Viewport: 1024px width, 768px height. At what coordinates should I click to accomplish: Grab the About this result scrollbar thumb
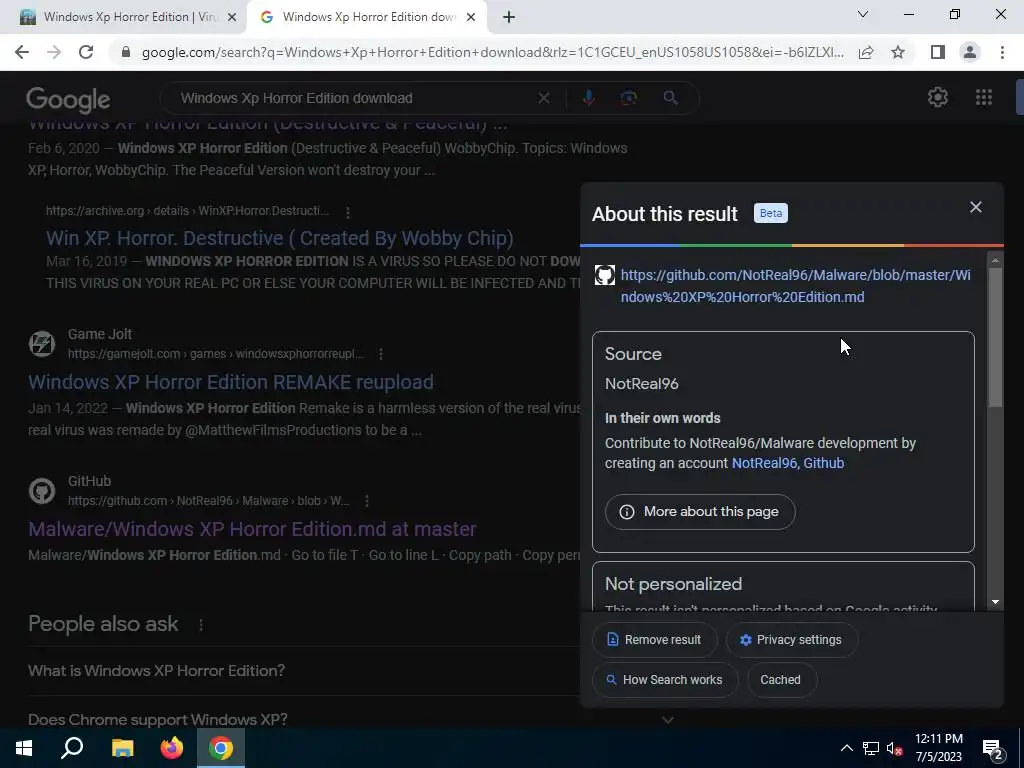pos(995,338)
